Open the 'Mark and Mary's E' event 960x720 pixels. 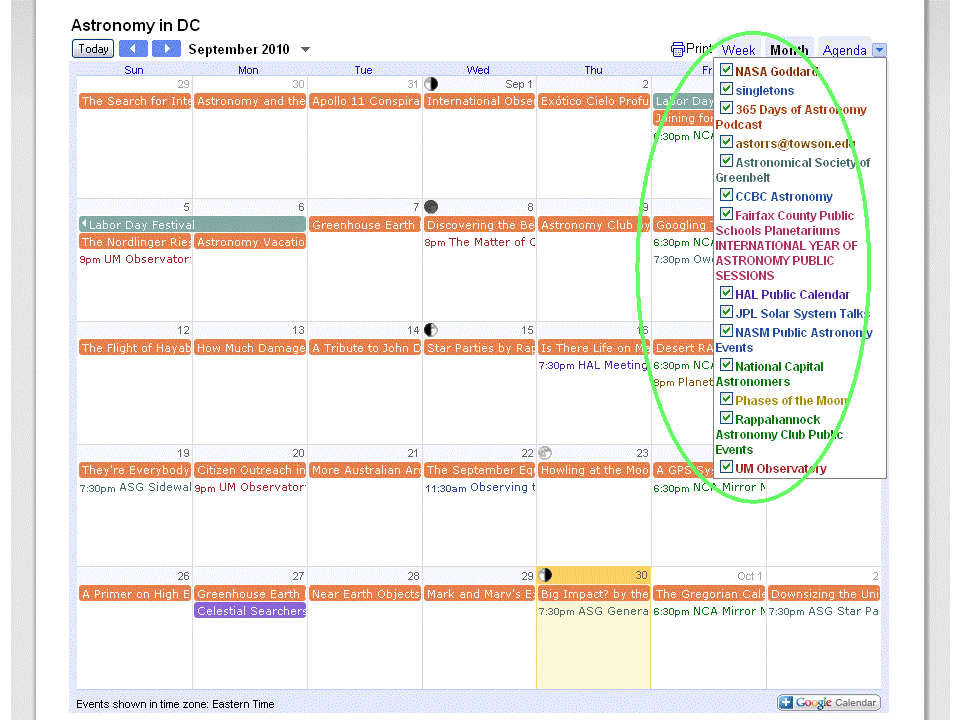pos(480,593)
